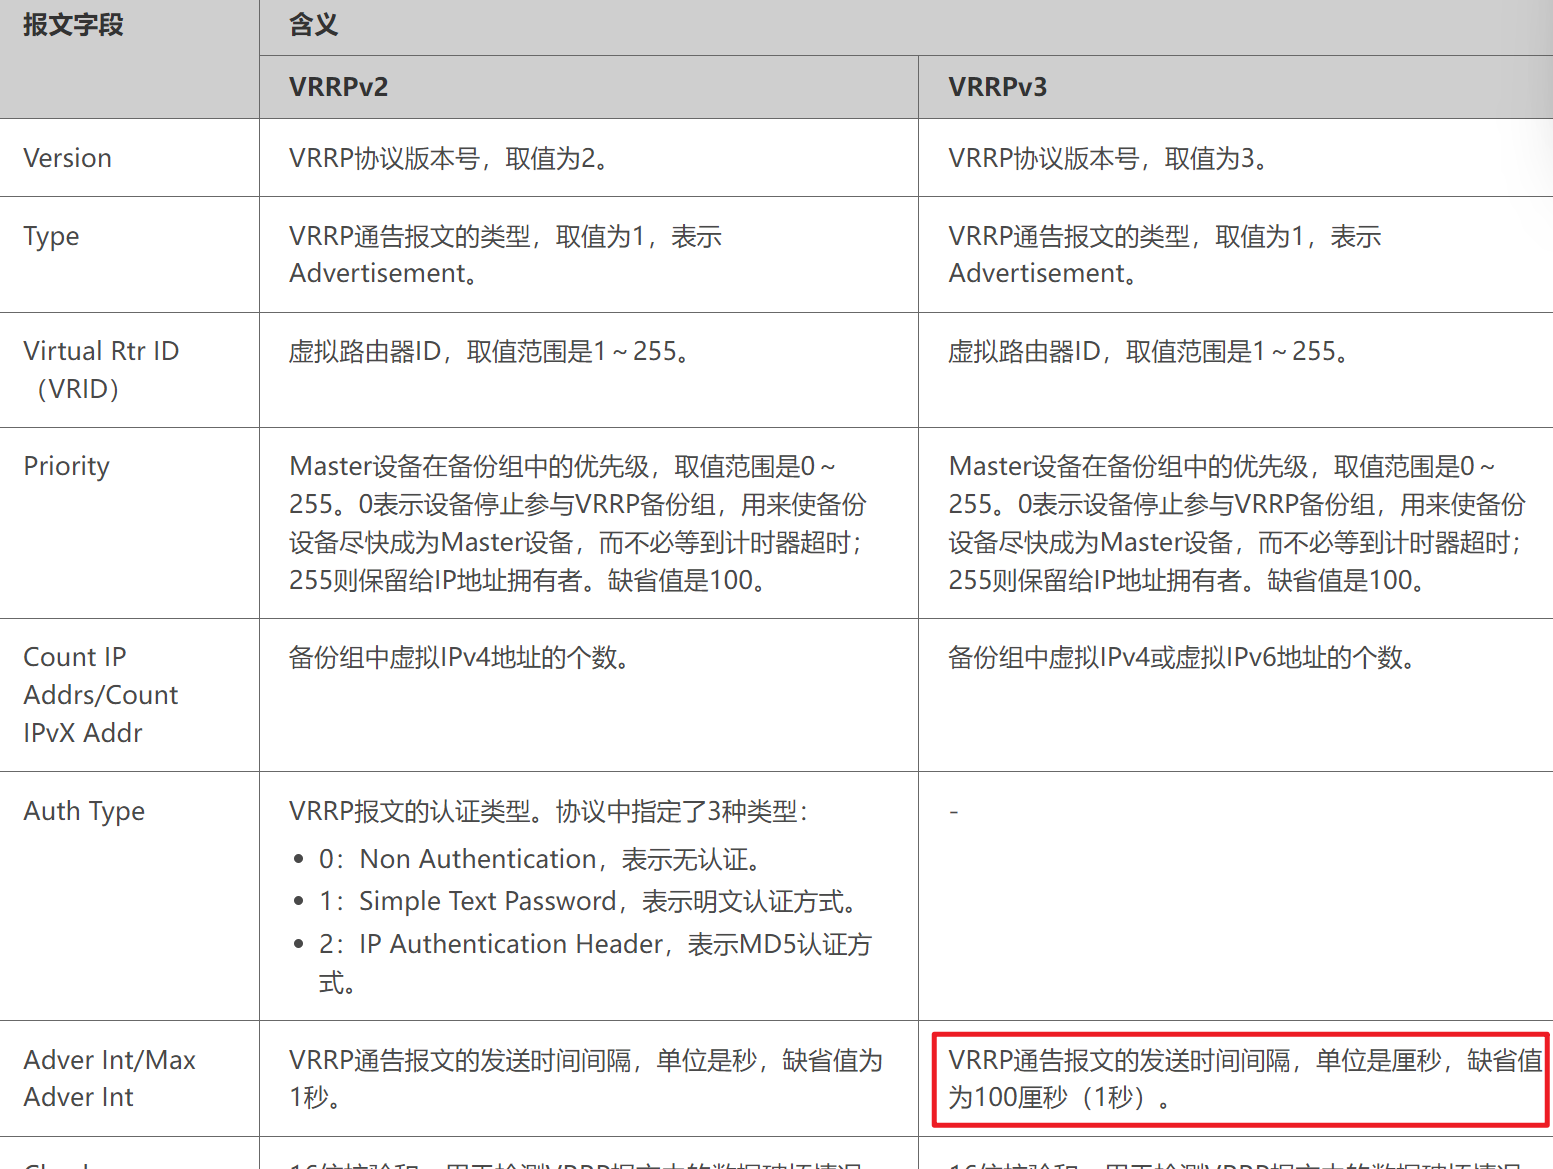Click the VRRPv3 Priority description paragraph
The width and height of the screenshot is (1553, 1169).
point(1236,523)
